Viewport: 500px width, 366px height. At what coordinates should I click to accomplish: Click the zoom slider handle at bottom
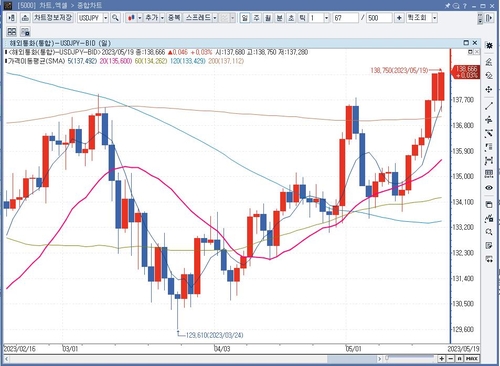click(387, 358)
